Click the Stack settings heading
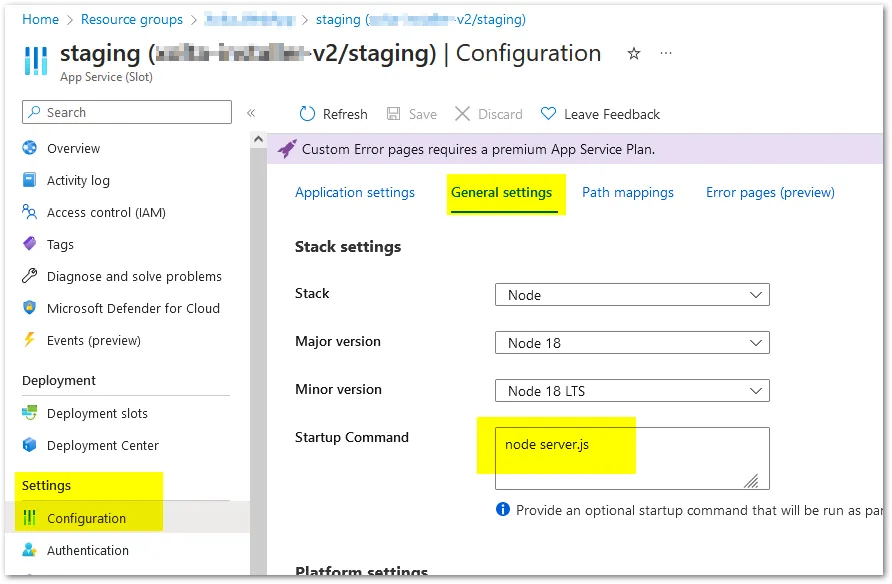892x584 pixels. tap(348, 246)
